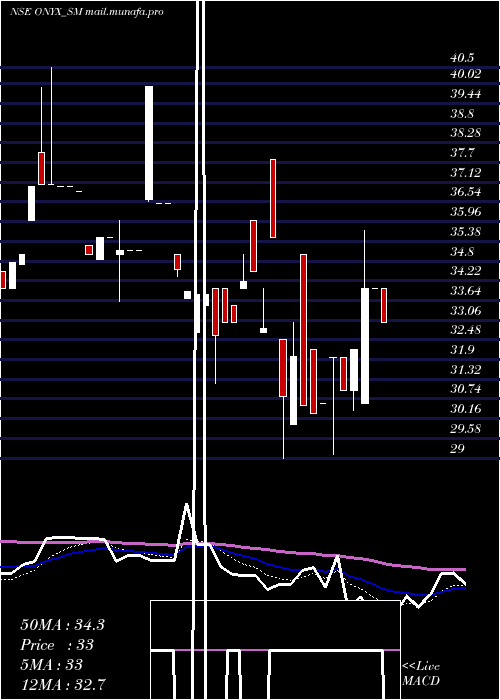Click the 35.96 price axis label
This screenshot has width=500, height=700.
pos(466,211)
